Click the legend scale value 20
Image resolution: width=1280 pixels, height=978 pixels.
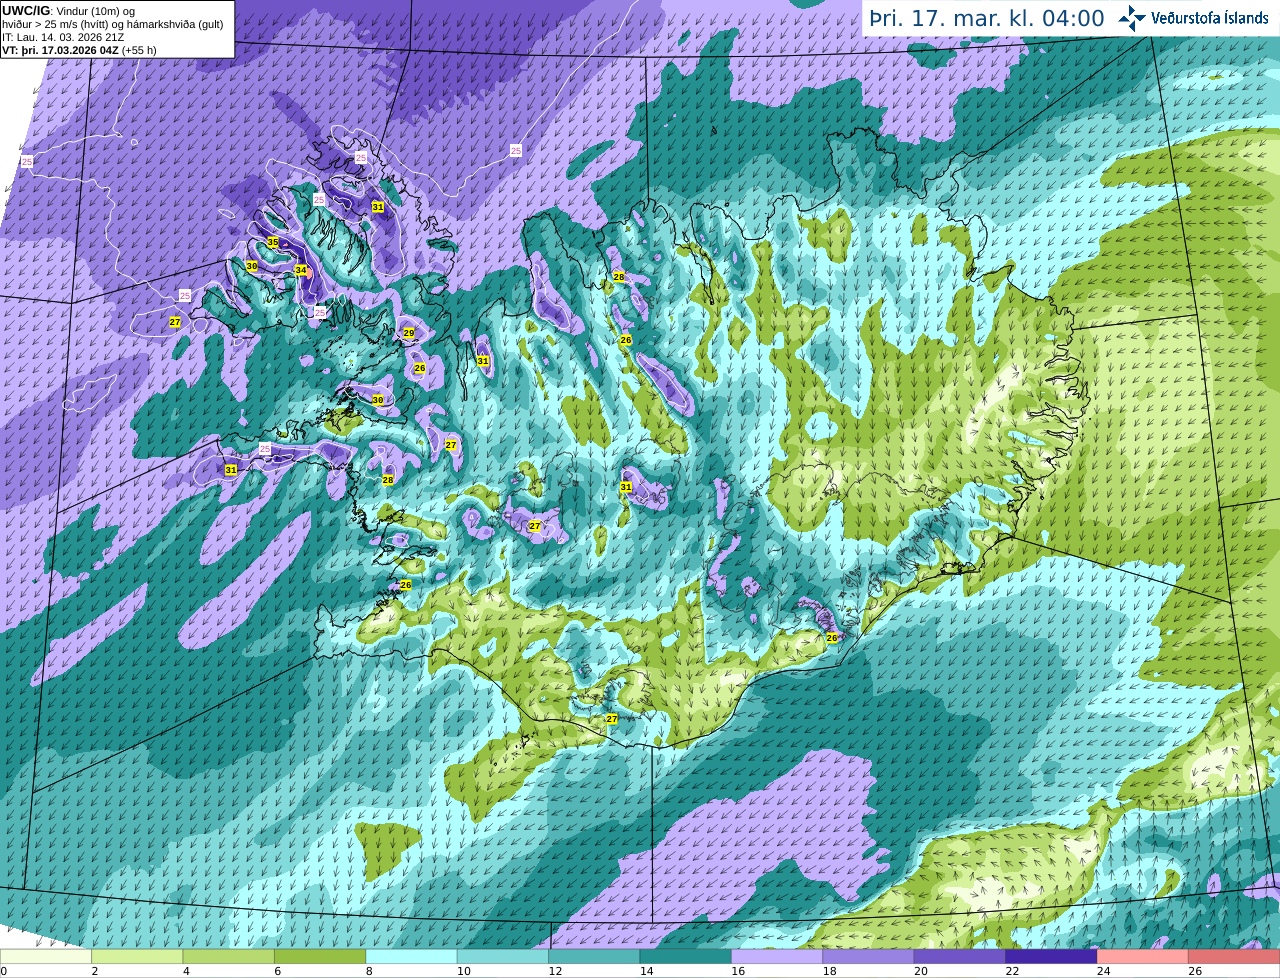click(x=920, y=971)
